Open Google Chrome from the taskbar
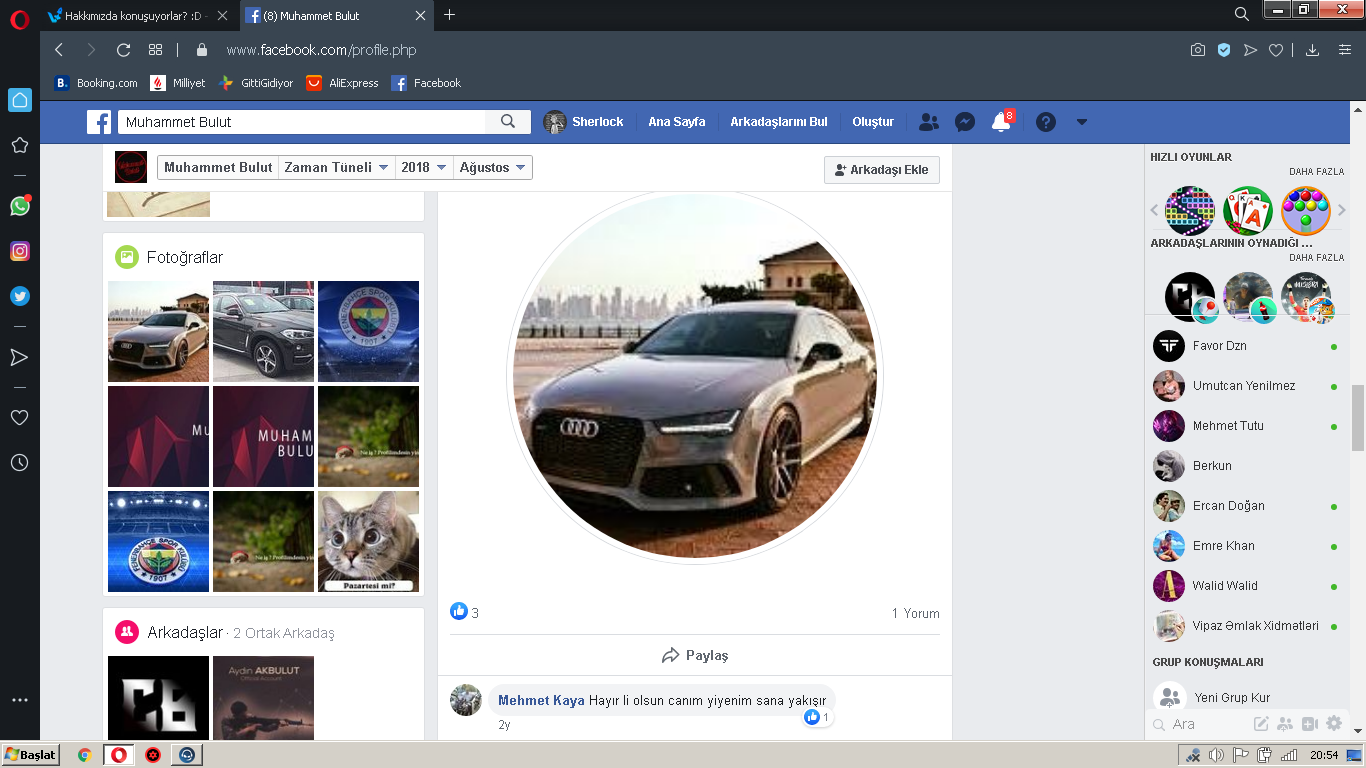This screenshot has height=768, width=1366. coord(85,755)
